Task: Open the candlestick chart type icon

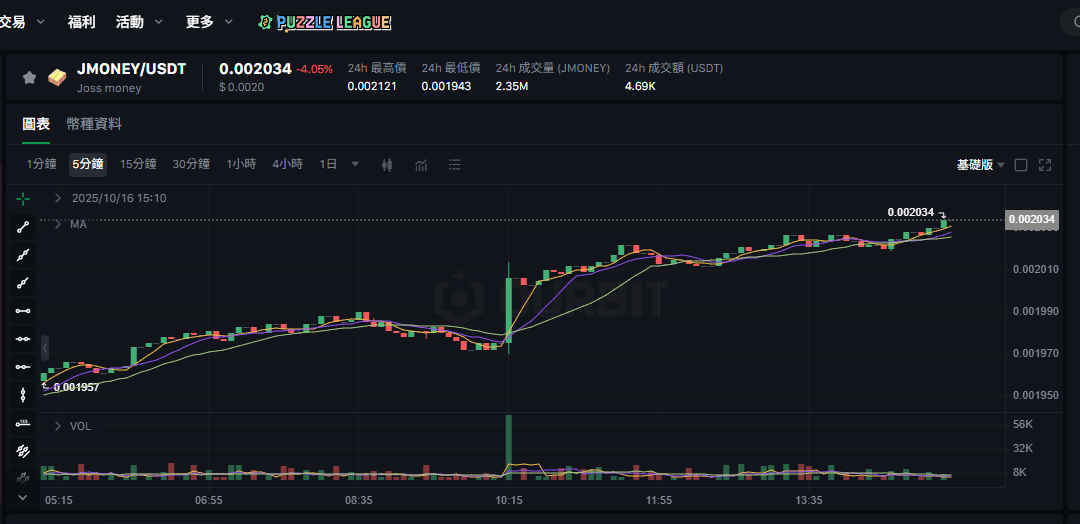Action: click(387, 165)
